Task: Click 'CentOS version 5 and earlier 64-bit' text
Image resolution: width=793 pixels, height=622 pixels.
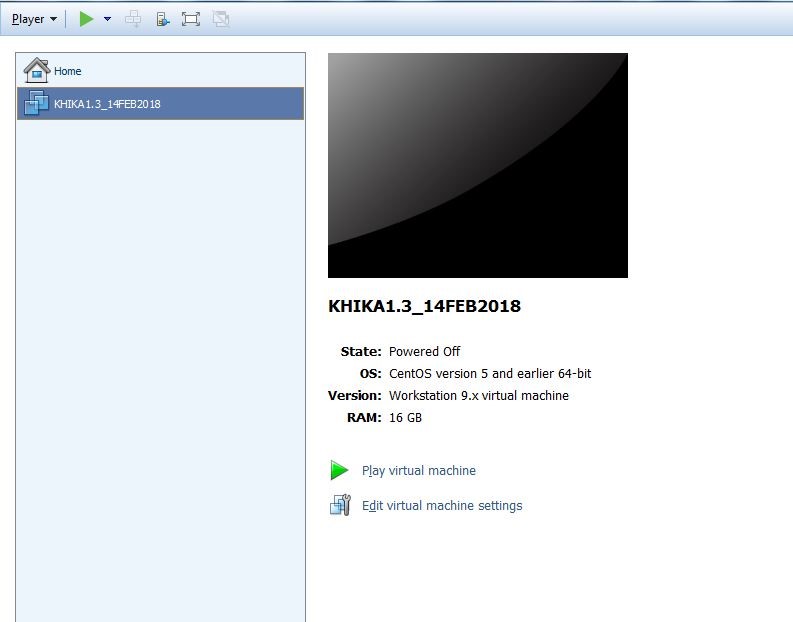Action: coord(490,374)
